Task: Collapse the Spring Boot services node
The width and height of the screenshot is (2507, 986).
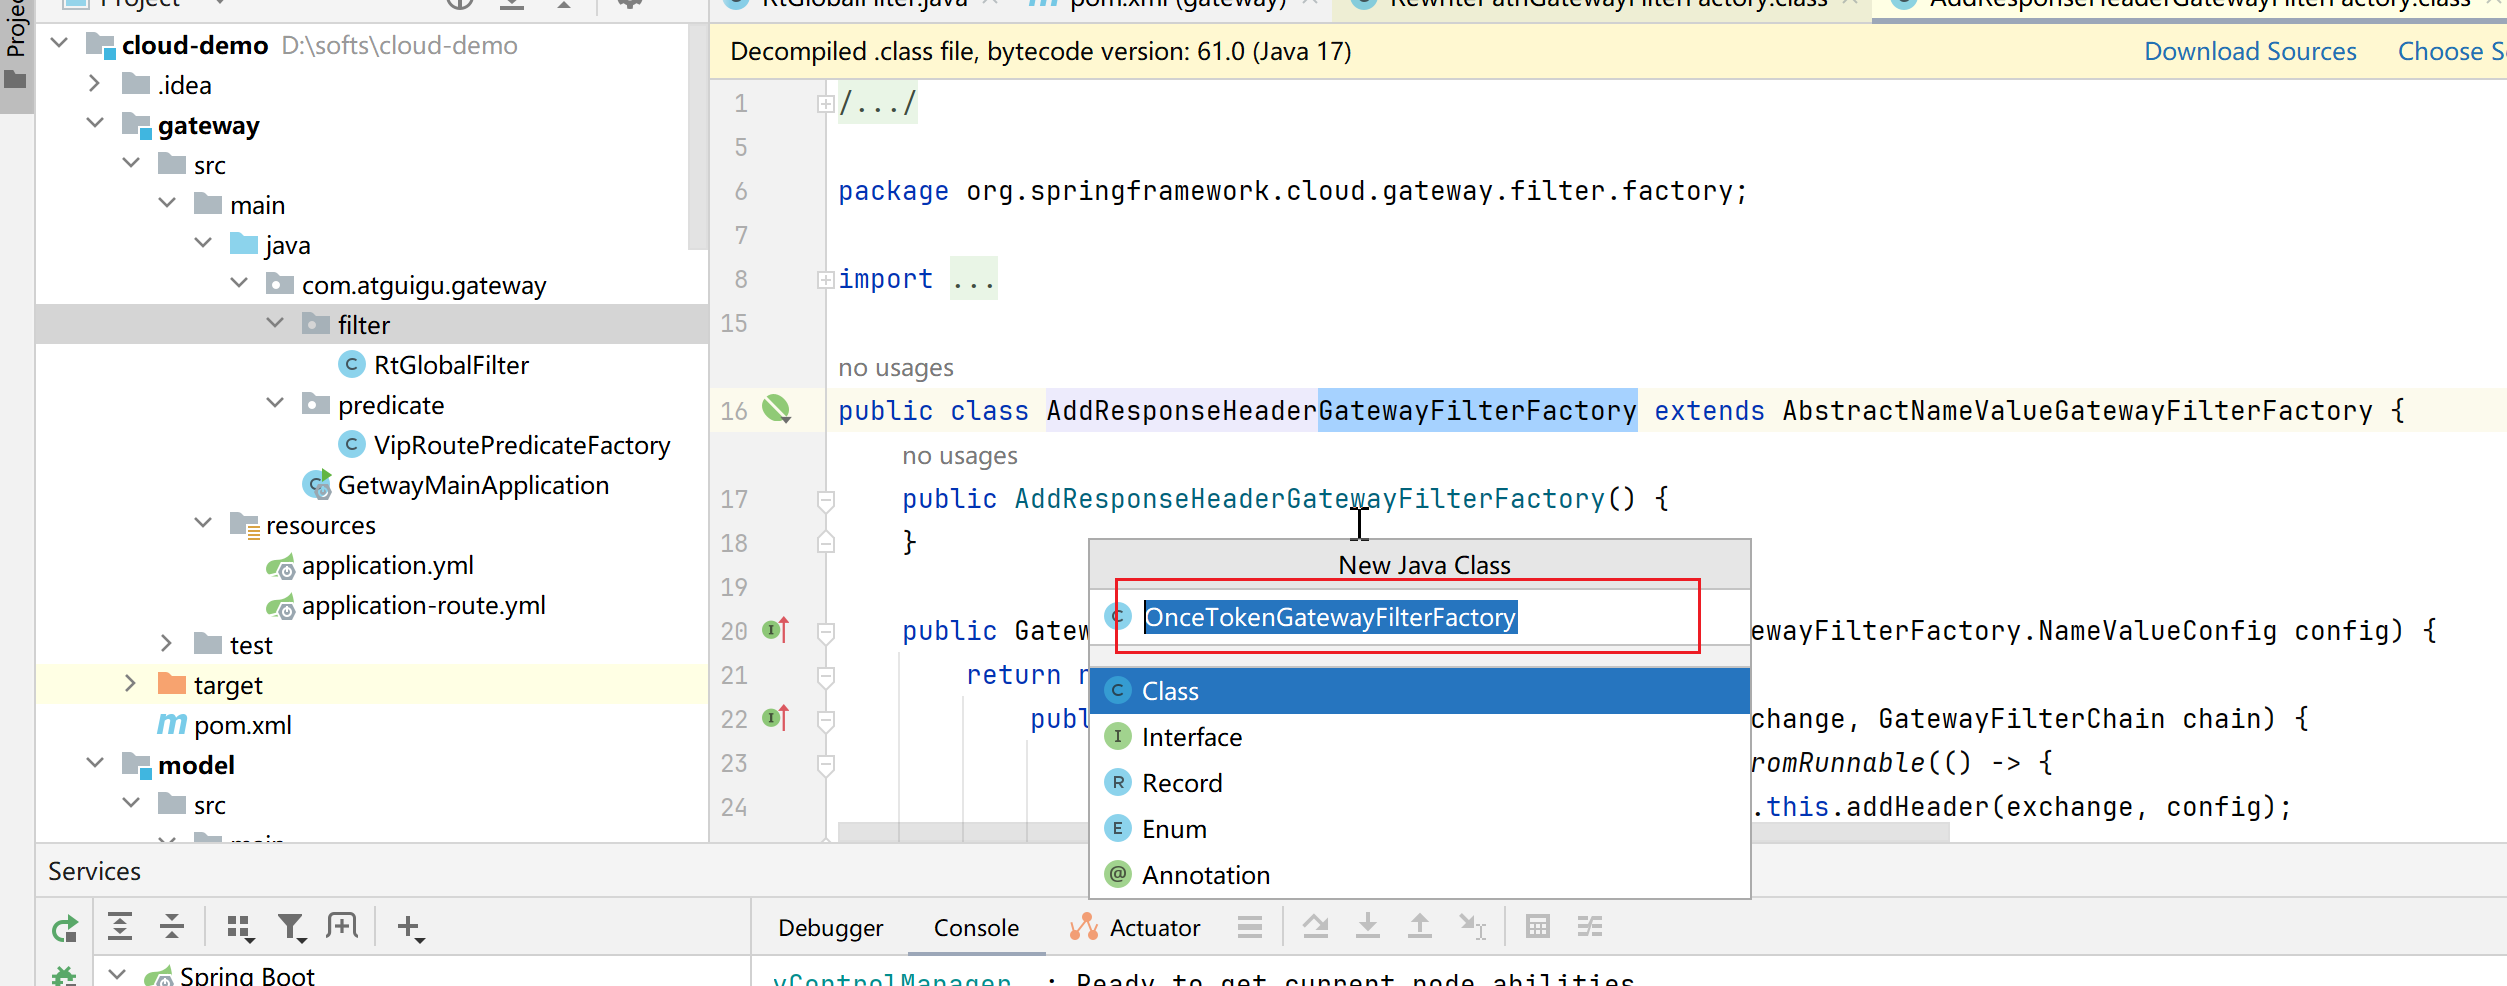Action: (117, 973)
